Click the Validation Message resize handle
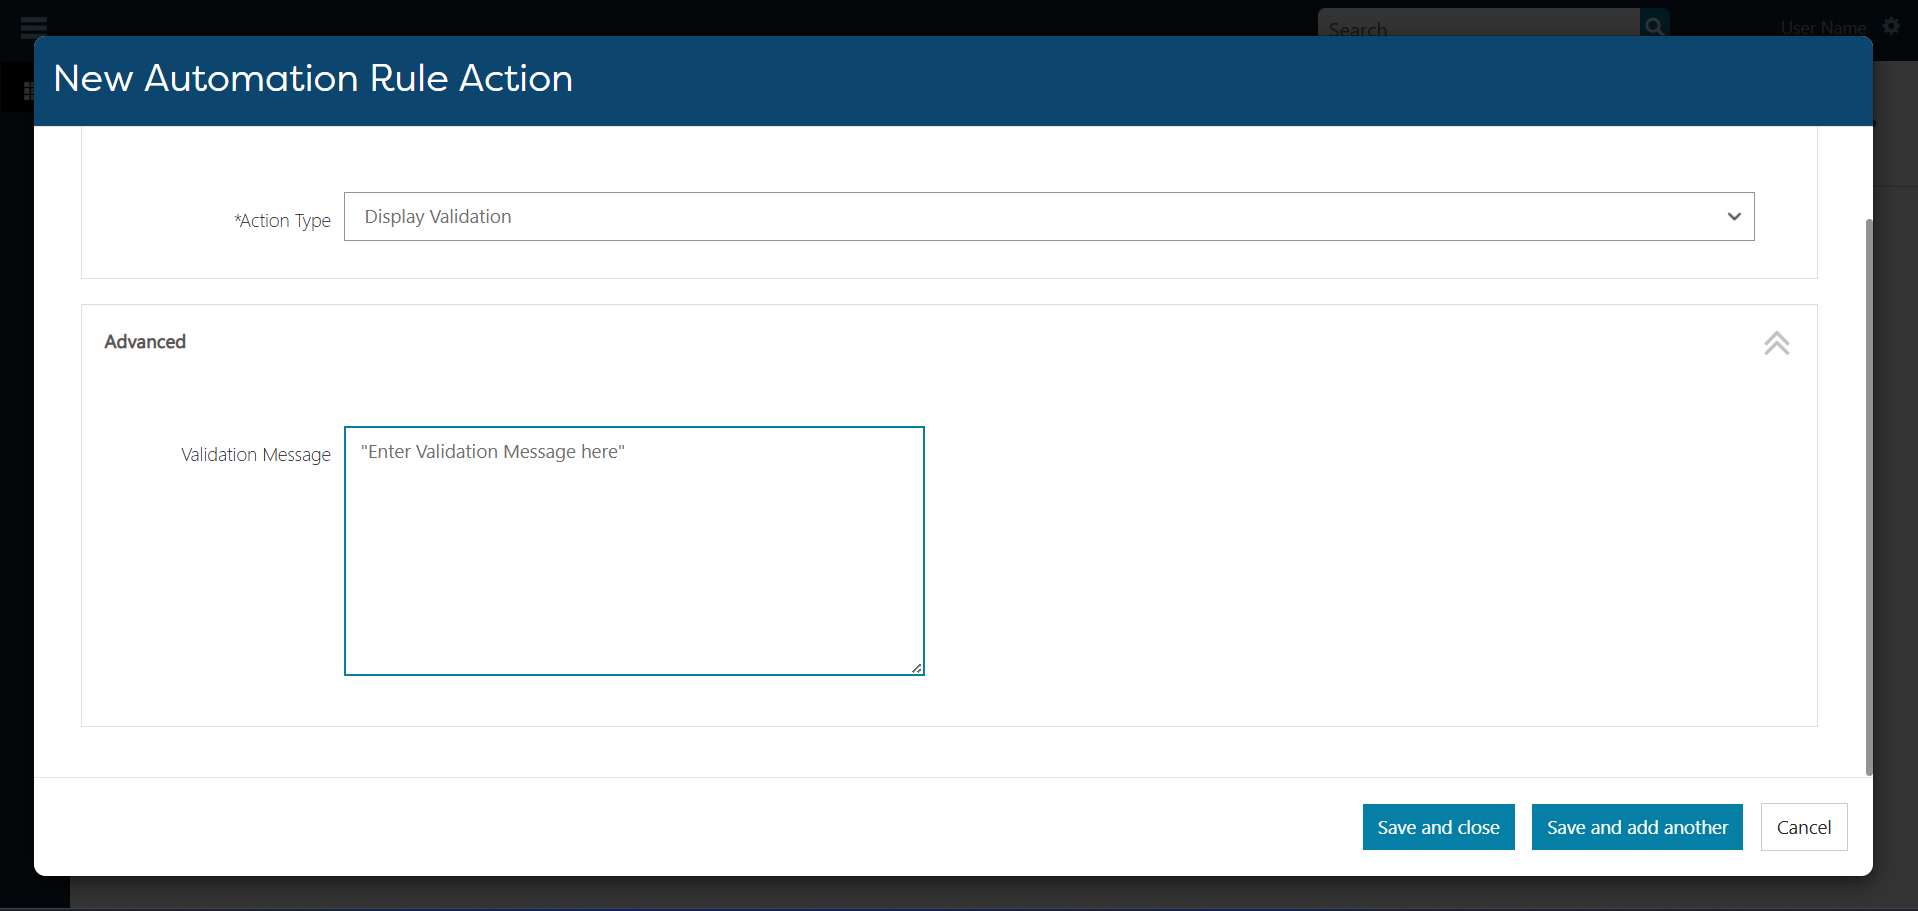1918x911 pixels. point(916,666)
